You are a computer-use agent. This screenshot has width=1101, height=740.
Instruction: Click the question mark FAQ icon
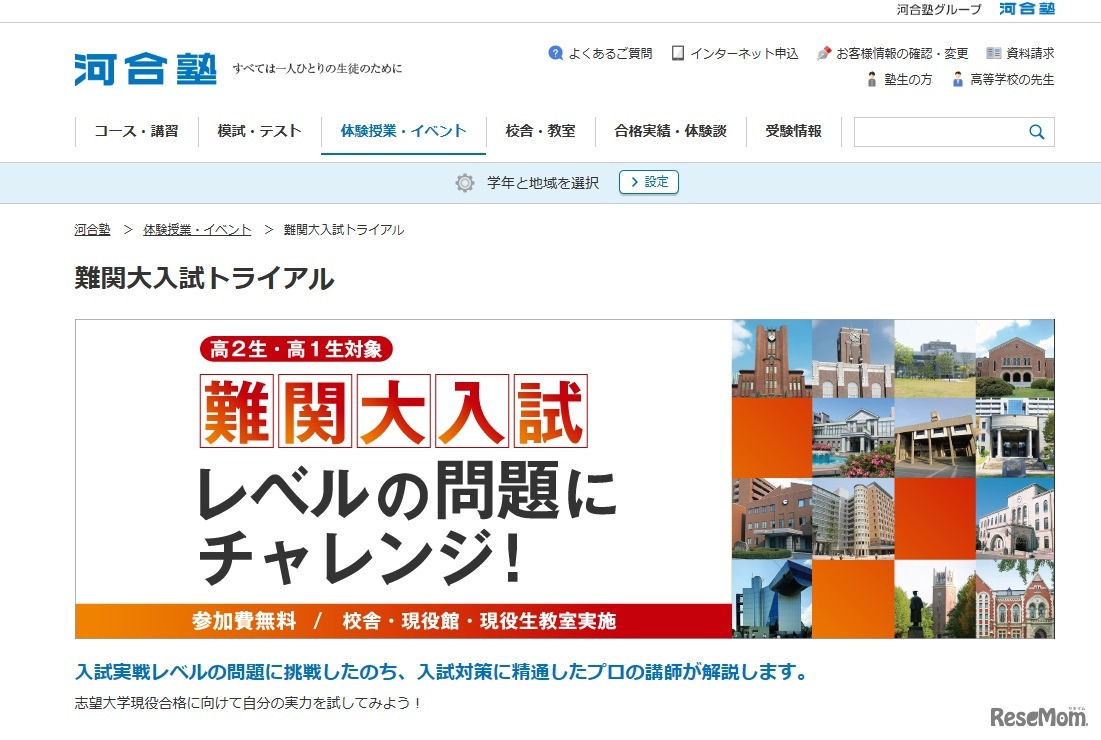pyautogui.click(x=555, y=53)
